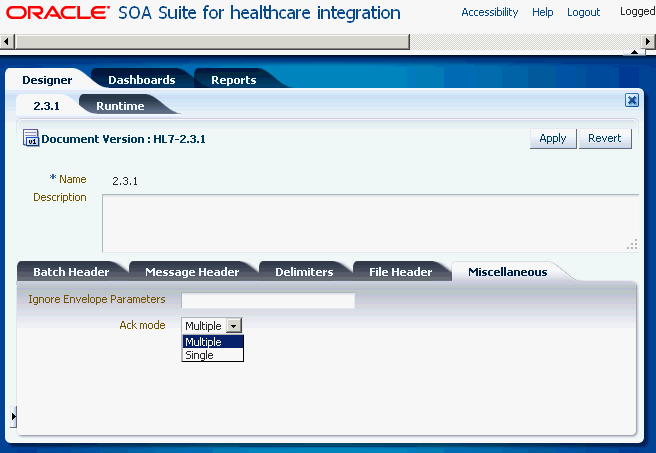Click the document version icon beside HL7-2.3.1

click(31, 138)
